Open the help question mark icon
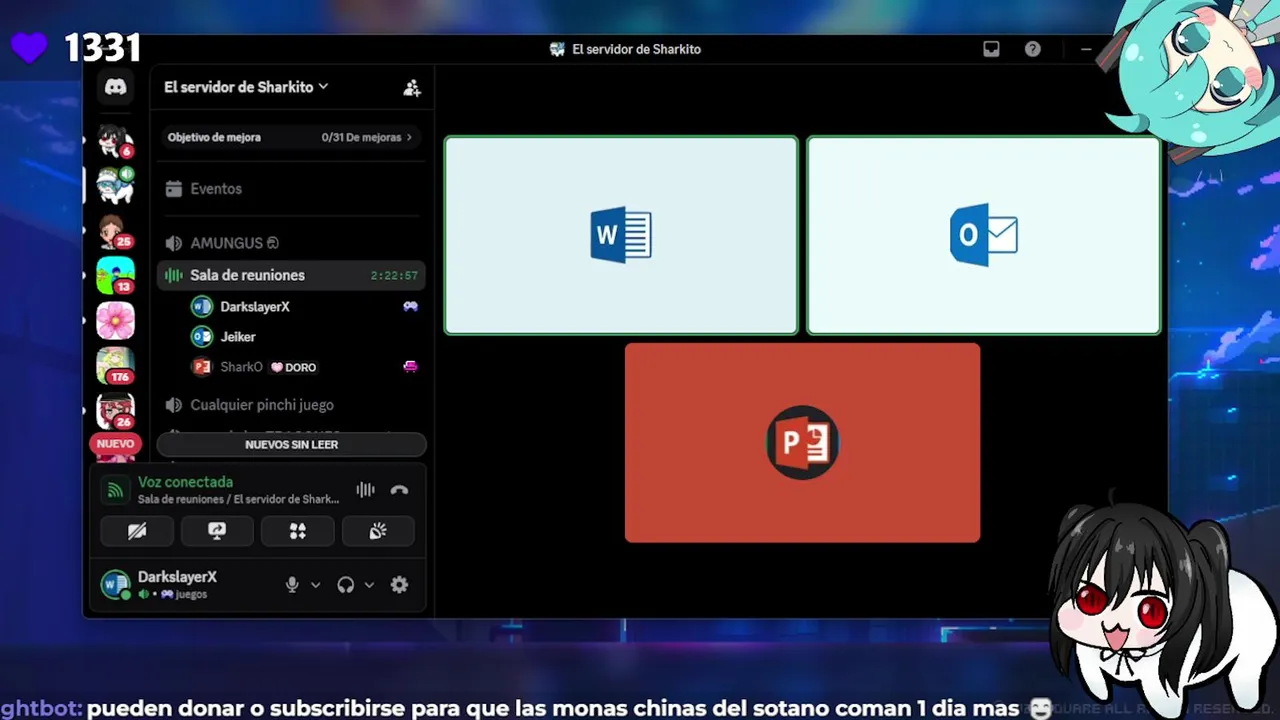1280x720 pixels. pyautogui.click(x=1033, y=49)
